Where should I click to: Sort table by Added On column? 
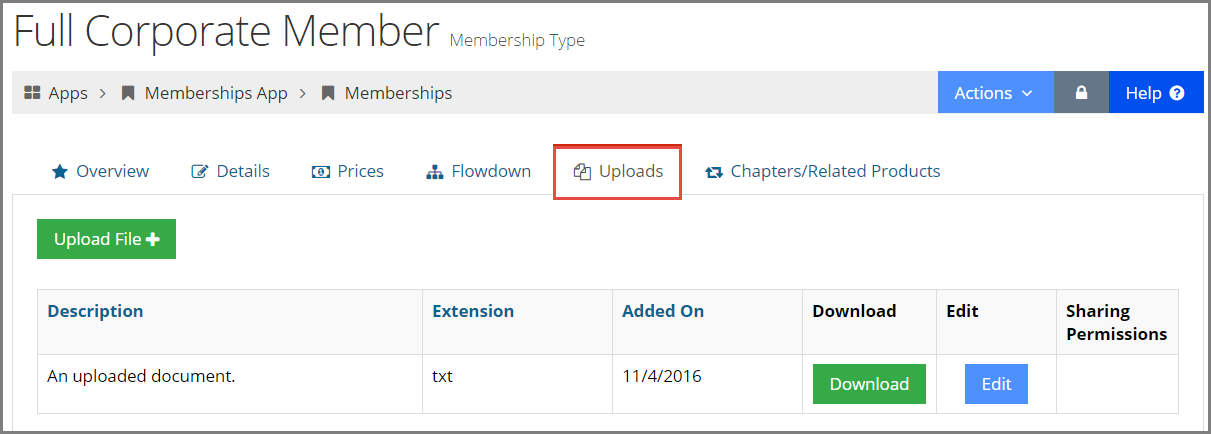(x=663, y=311)
